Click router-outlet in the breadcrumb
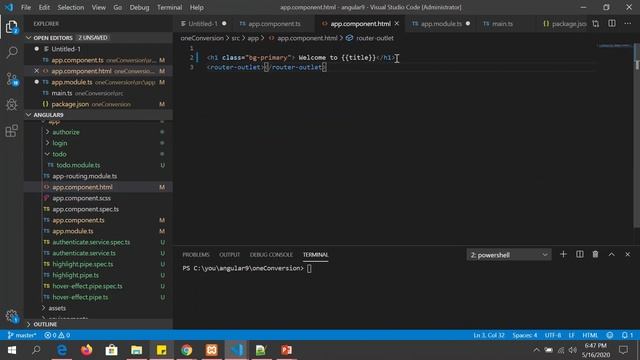 click(375, 38)
